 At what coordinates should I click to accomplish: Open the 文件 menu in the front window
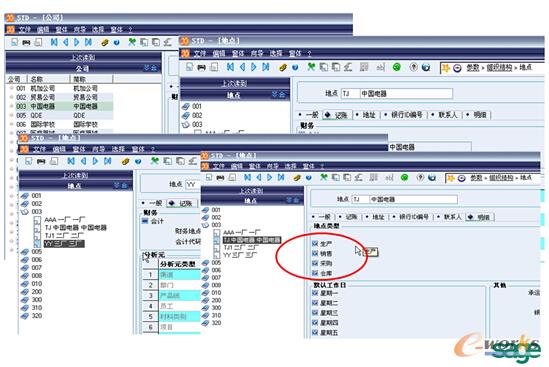pyautogui.click(x=218, y=166)
